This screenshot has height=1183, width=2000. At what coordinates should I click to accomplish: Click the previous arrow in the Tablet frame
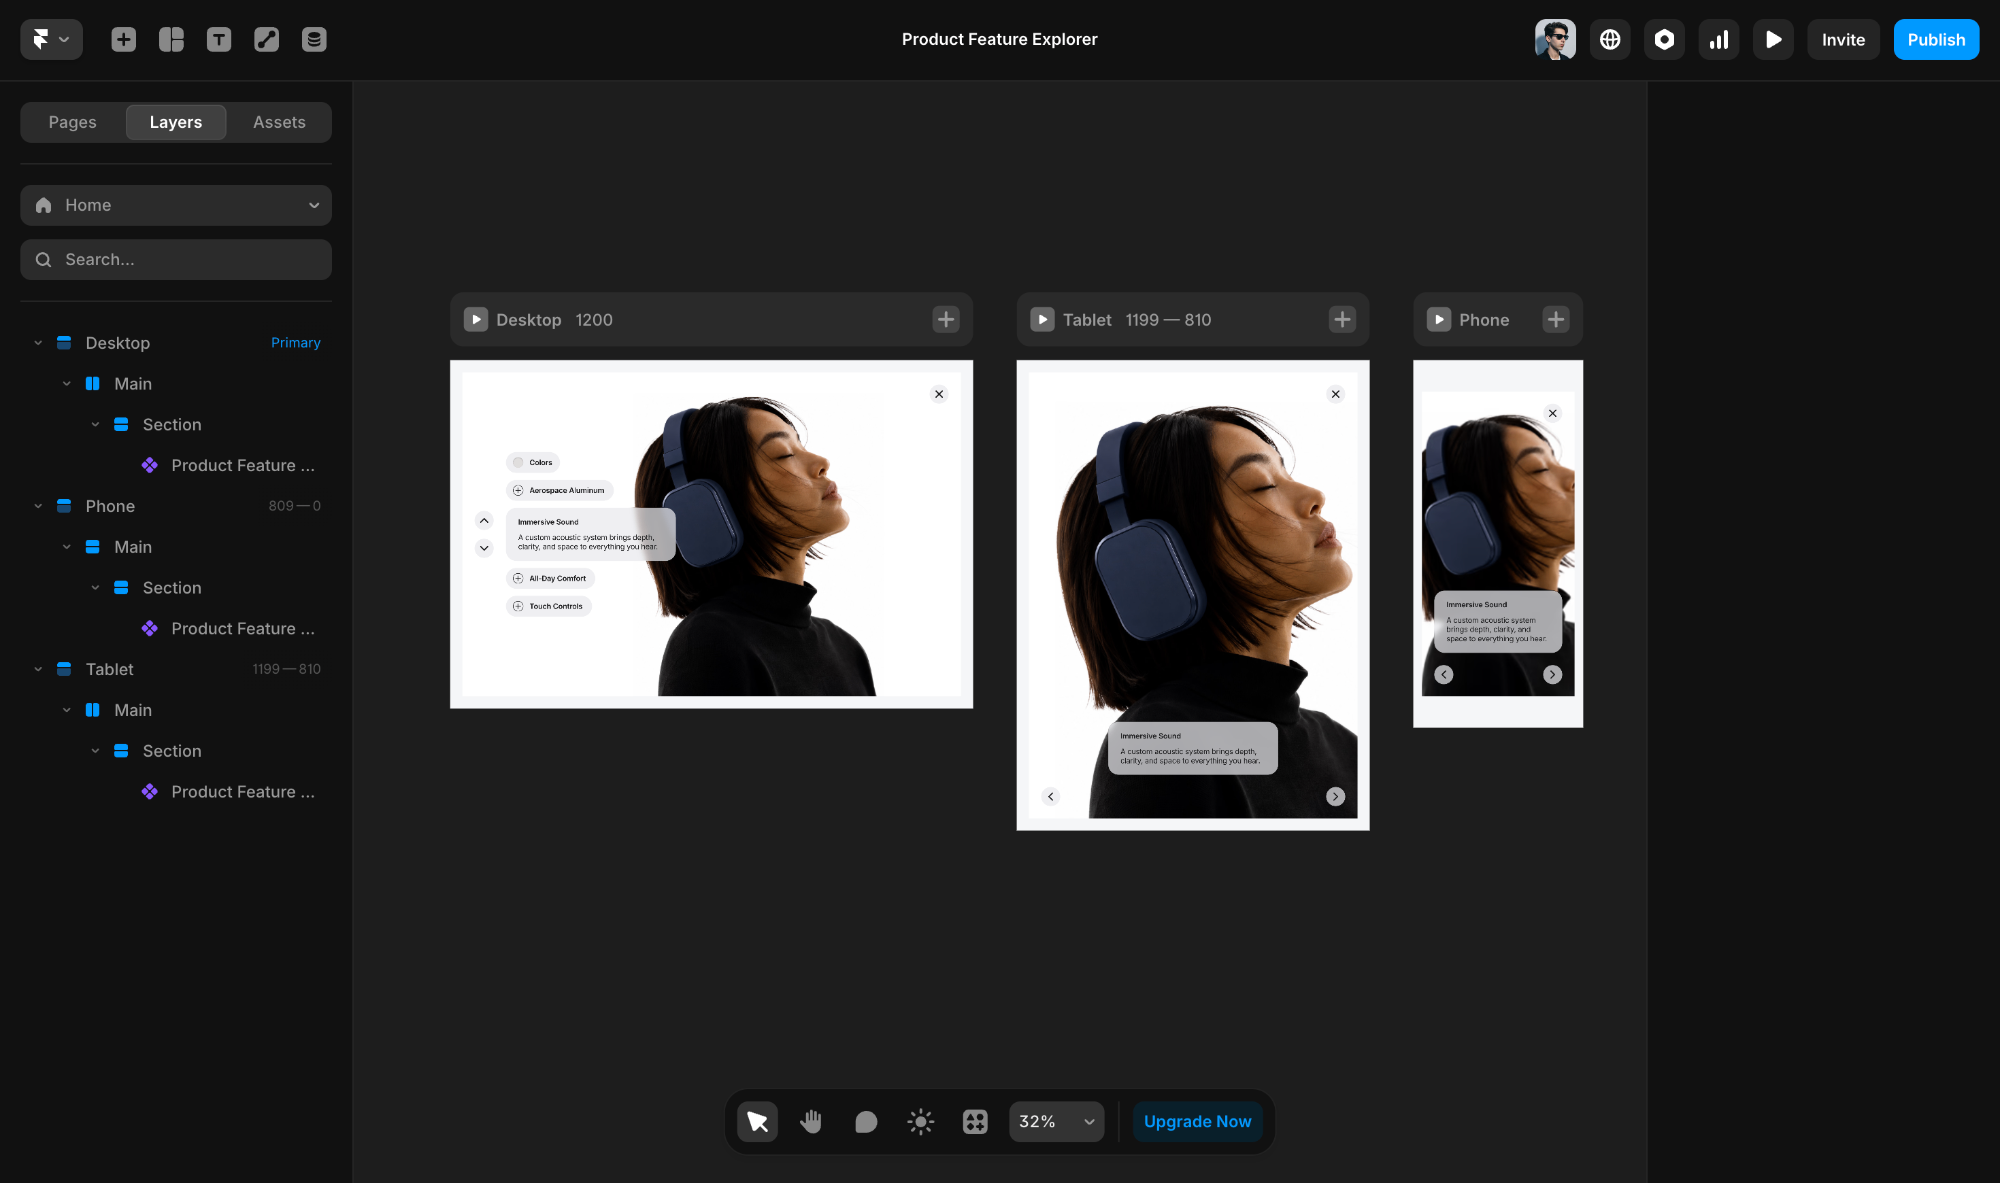coord(1050,796)
